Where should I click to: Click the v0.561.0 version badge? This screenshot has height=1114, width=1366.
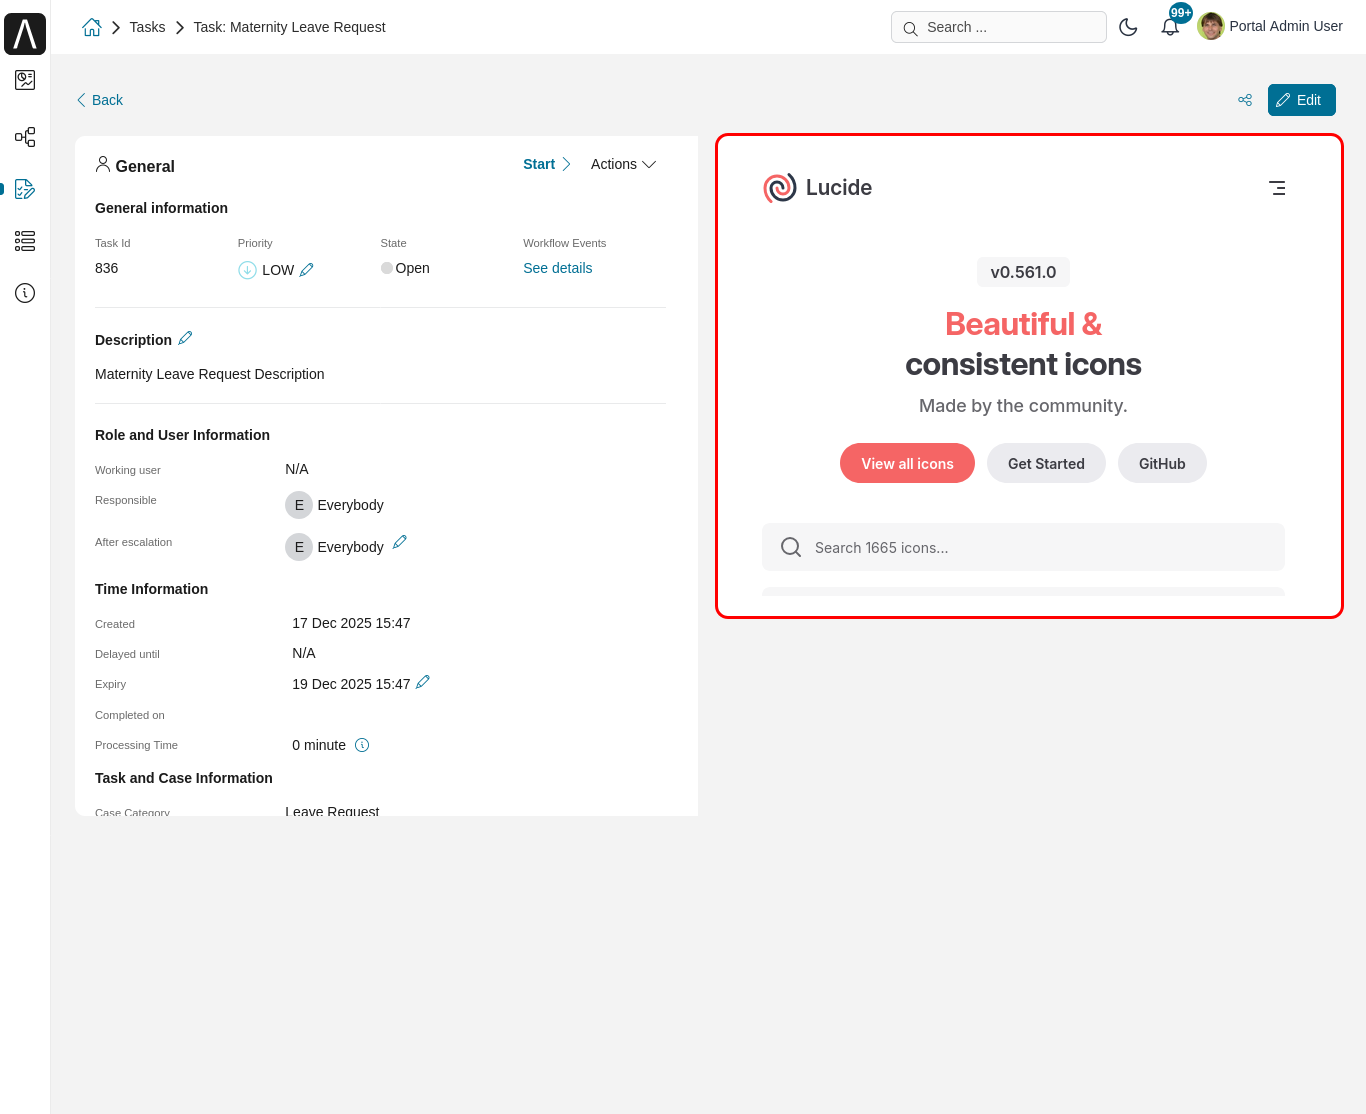click(x=1022, y=271)
